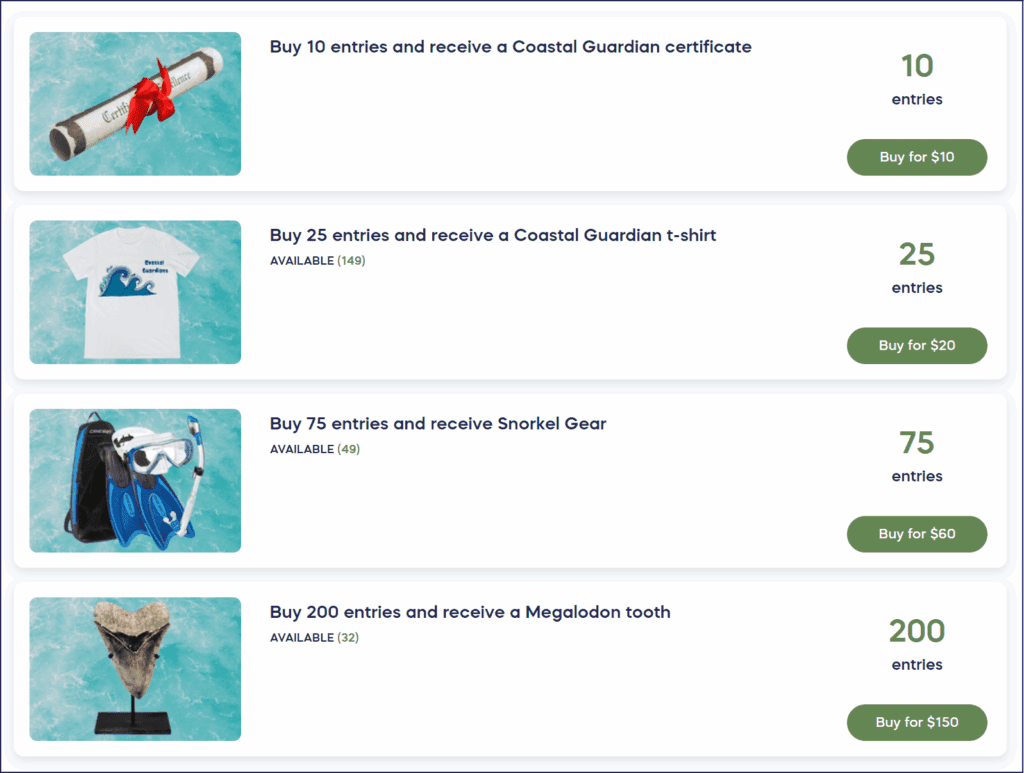Open the Coastal Guardian t-shirt image
The image size is (1024, 773).
coord(135,292)
